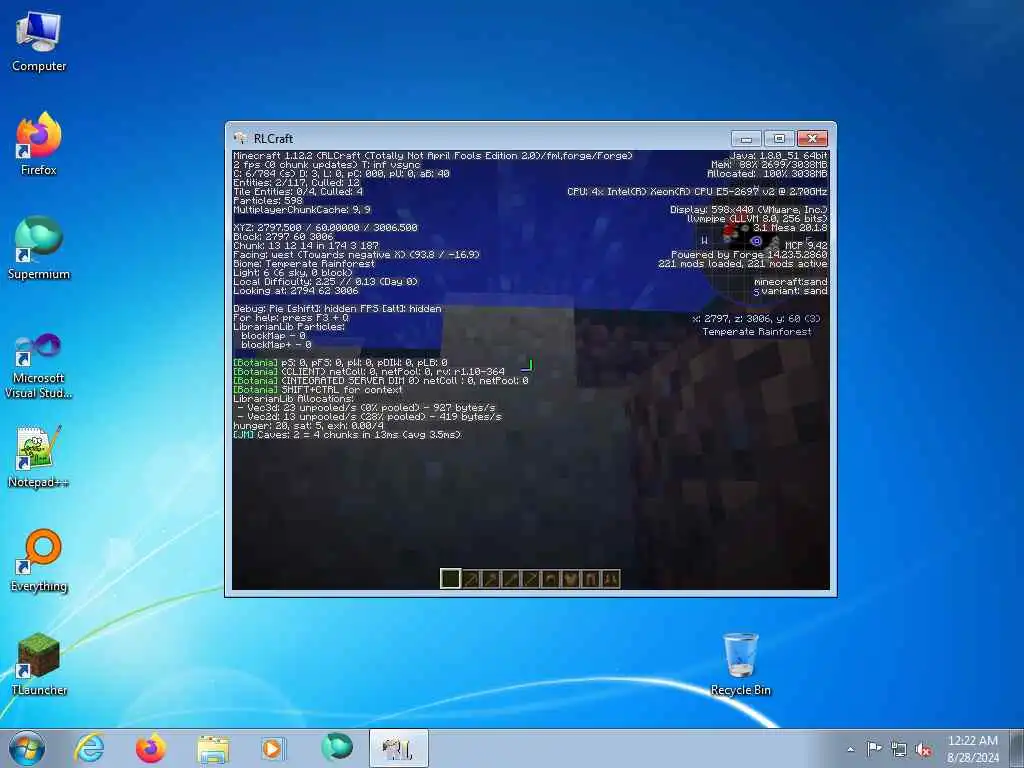The height and width of the screenshot is (768, 1024).
Task: Select the boots hotbar slot
Action: tap(611, 579)
